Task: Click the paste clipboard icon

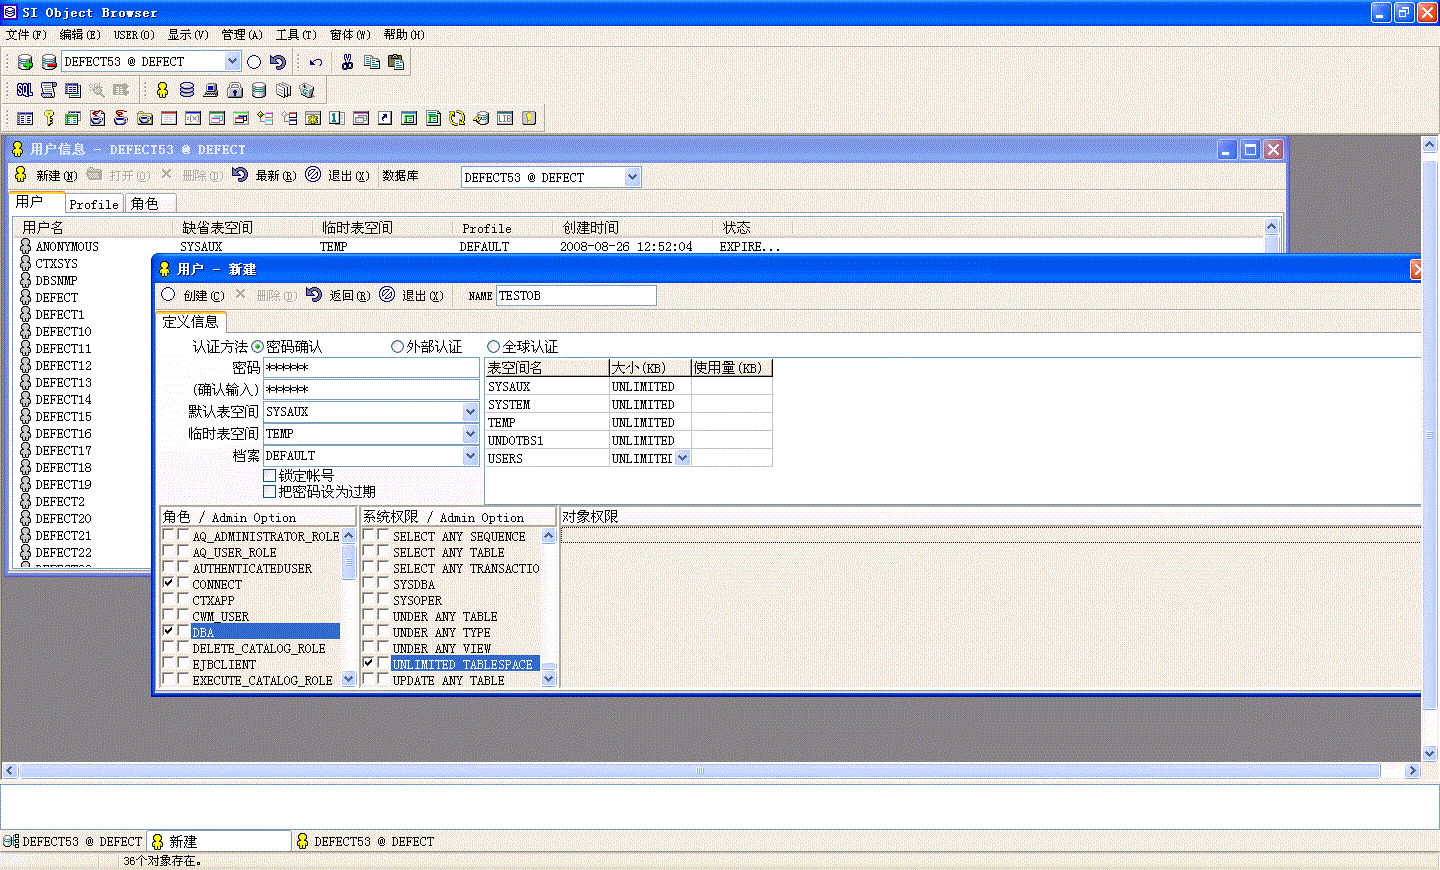Action: (396, 62)
